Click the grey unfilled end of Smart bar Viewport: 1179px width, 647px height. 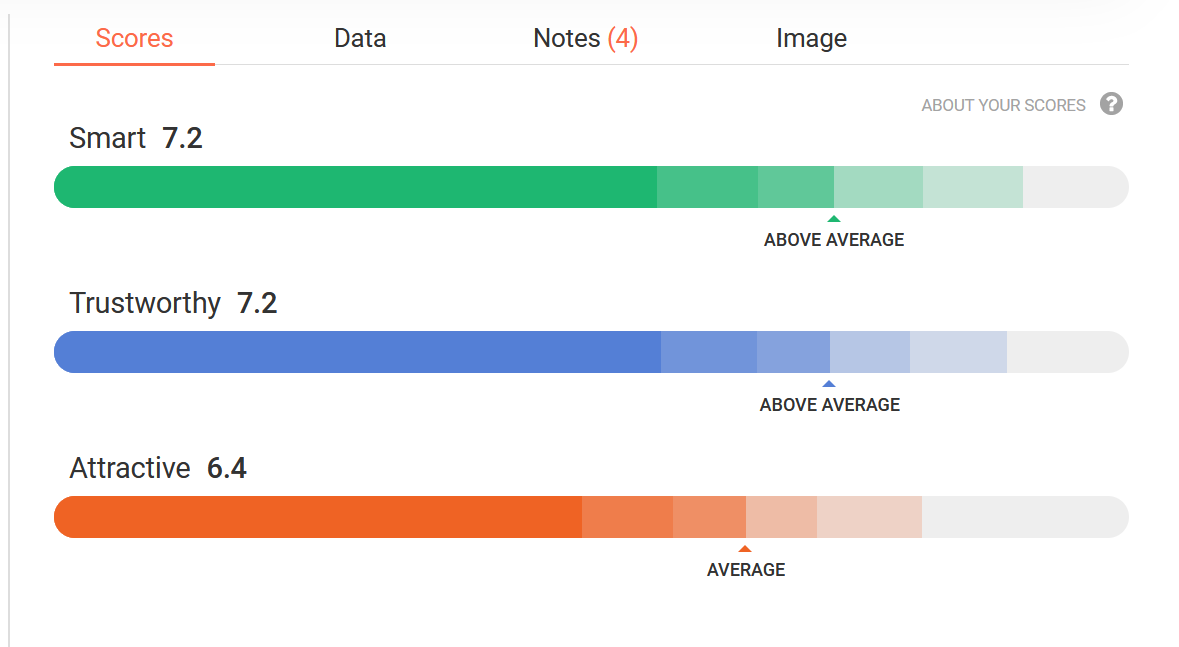coord(1075,187)
